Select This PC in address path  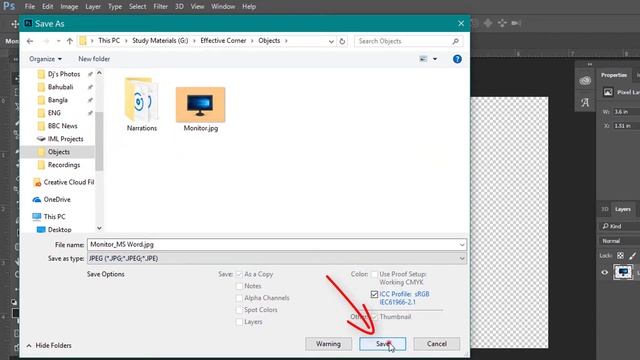coord(109,41)
